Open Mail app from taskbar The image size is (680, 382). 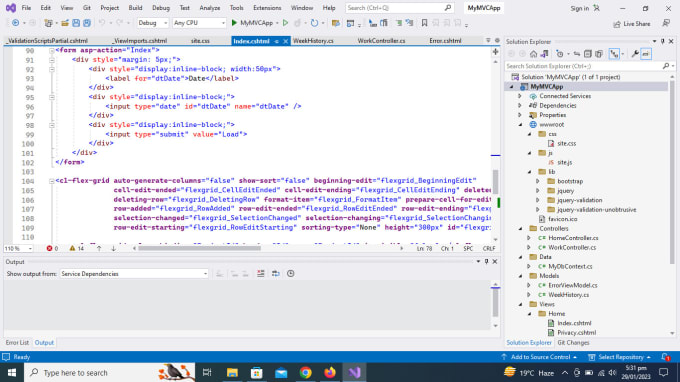(x=281, y=372)
